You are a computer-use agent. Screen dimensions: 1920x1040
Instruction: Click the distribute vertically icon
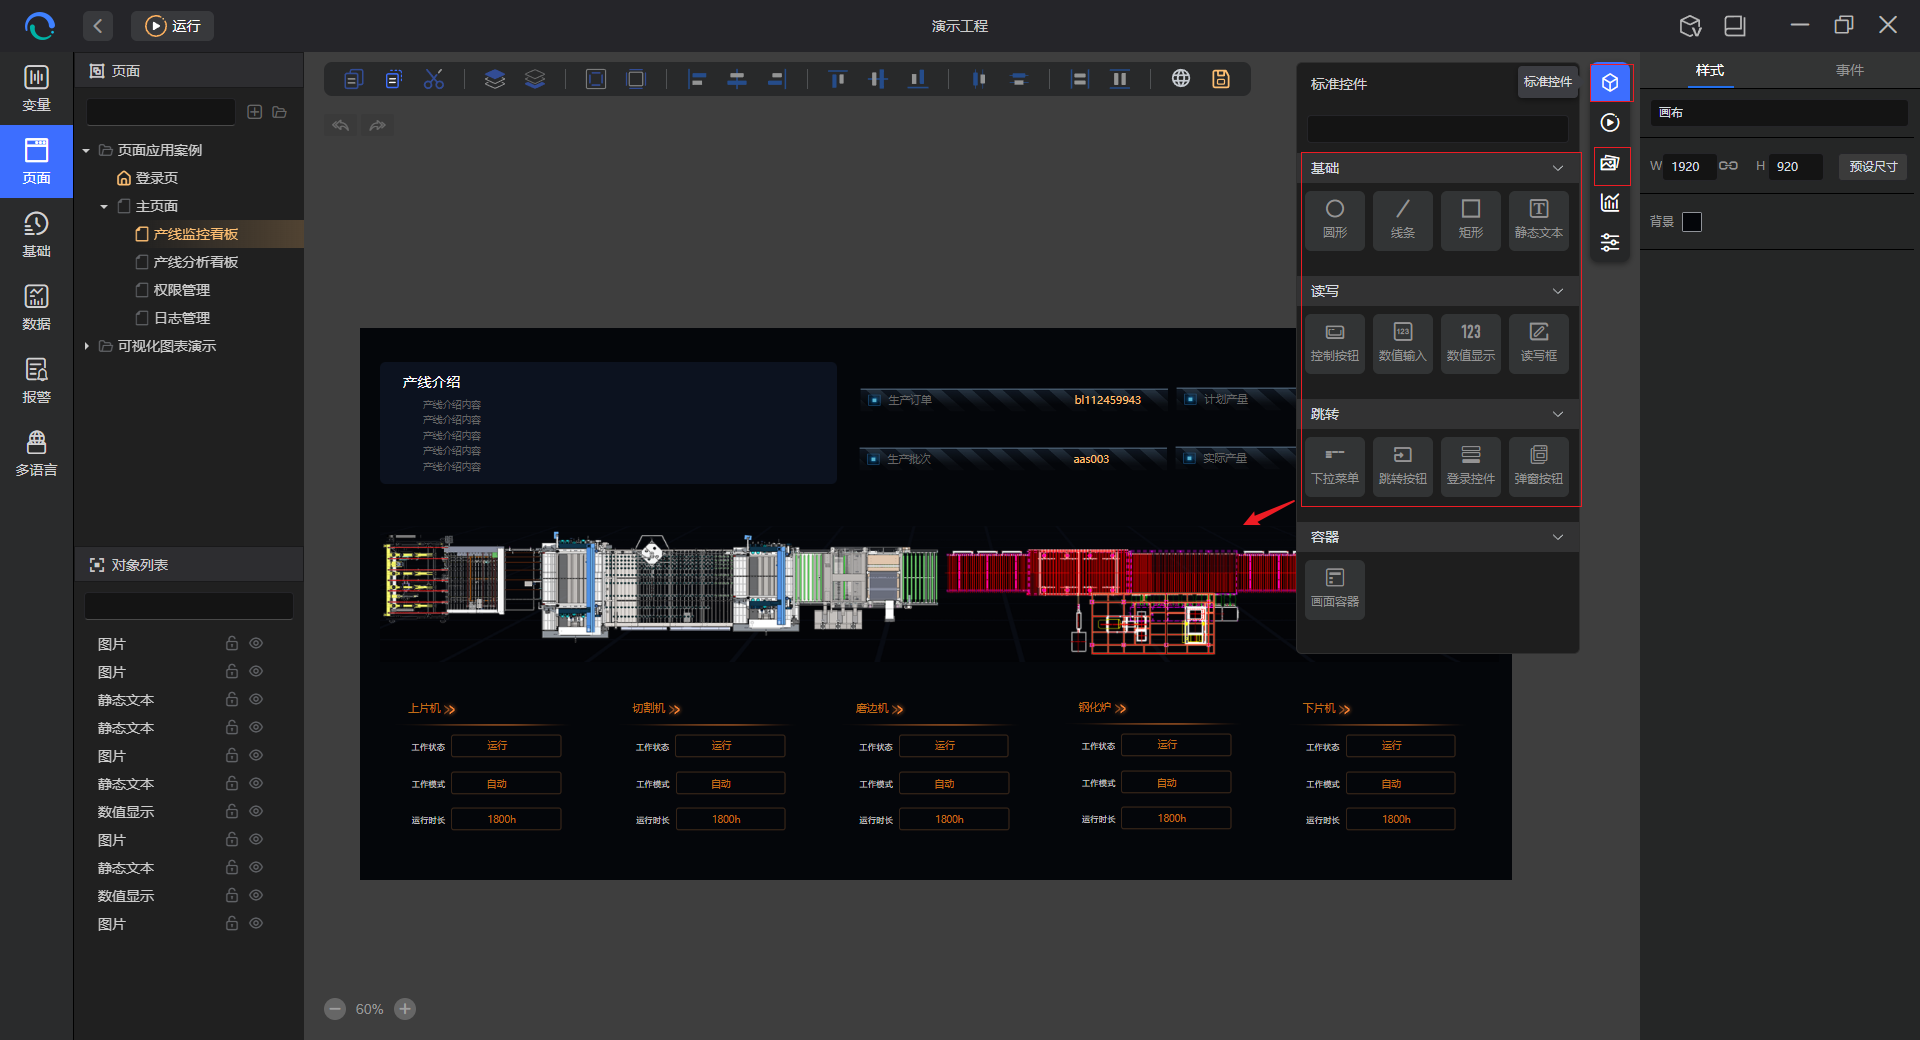[x=1019, y=79]
